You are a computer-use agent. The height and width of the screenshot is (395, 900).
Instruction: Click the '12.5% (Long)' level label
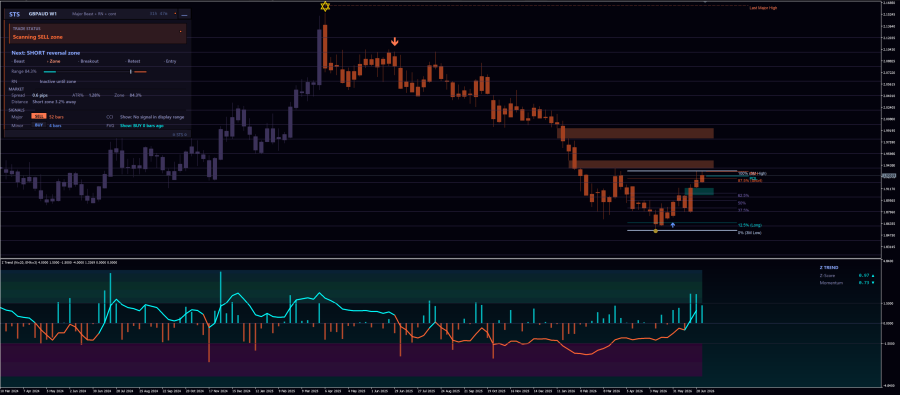coord(750,225)
